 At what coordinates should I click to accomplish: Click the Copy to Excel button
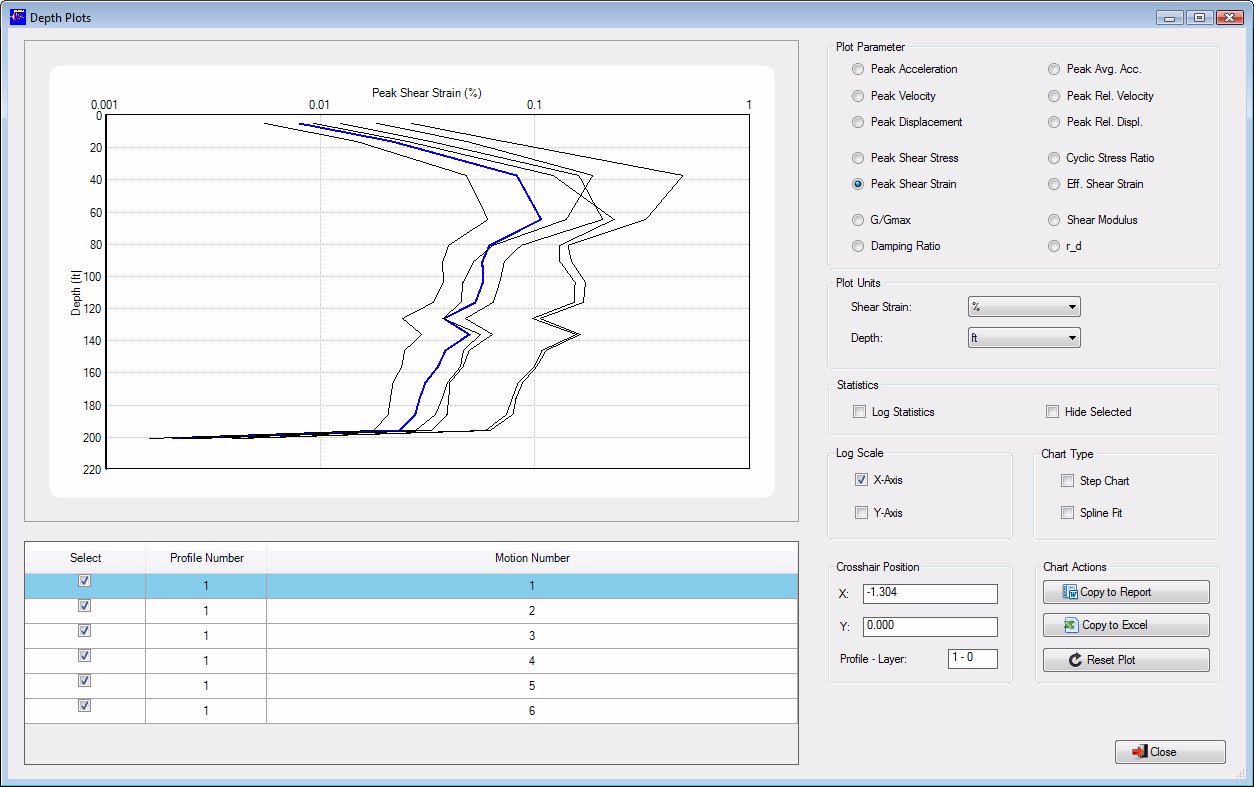tap(1126, 625)
